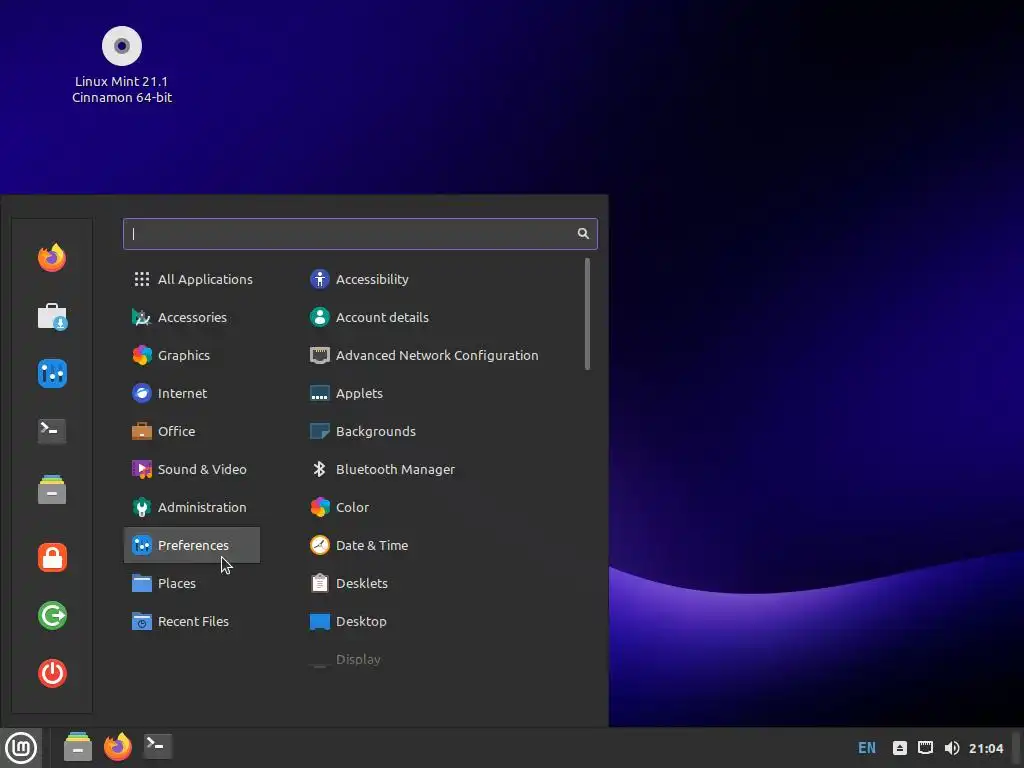Open Applets settings

442,393
